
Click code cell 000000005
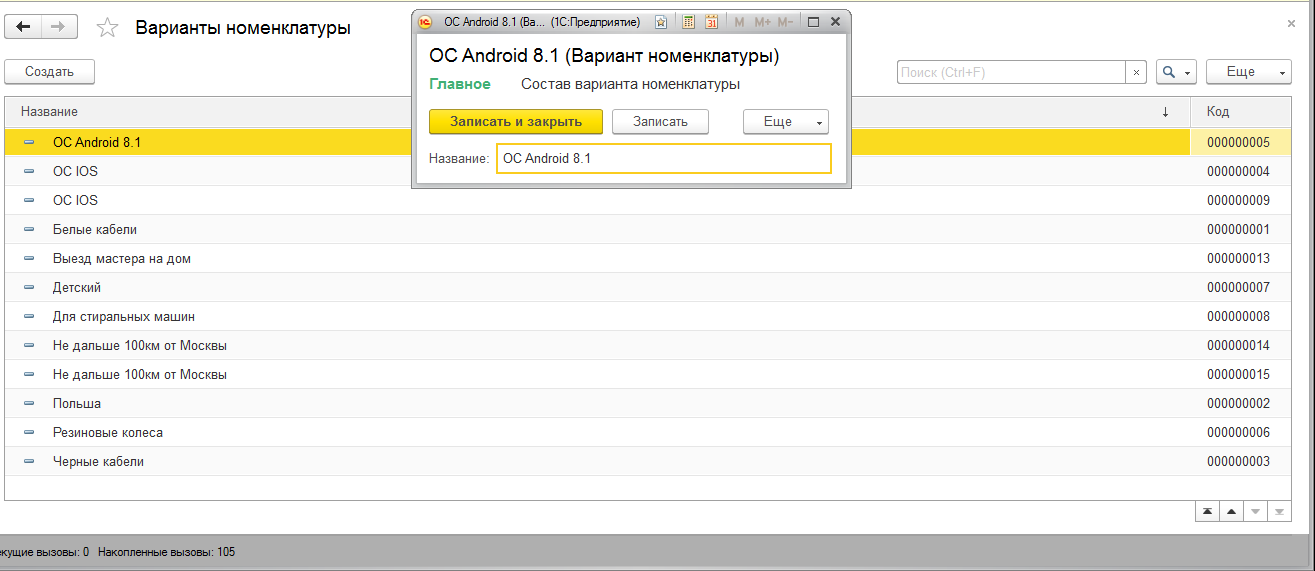point(1241,142)
